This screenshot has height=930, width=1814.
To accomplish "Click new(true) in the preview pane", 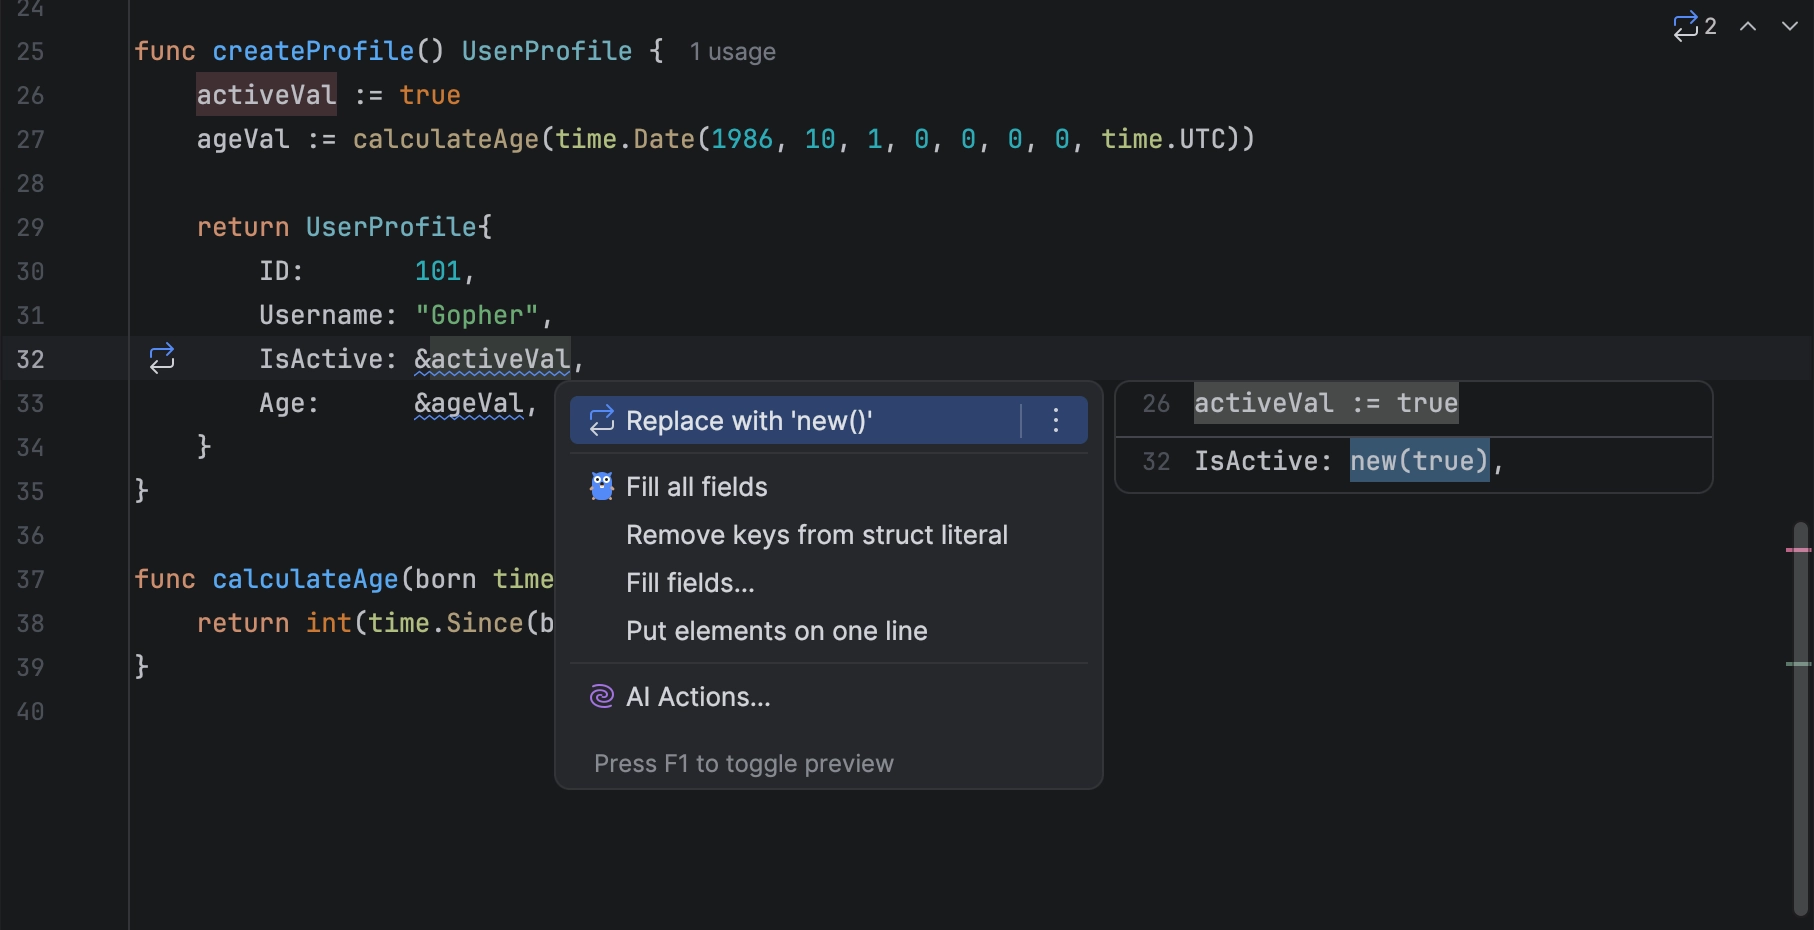I will coord(1418,461).
